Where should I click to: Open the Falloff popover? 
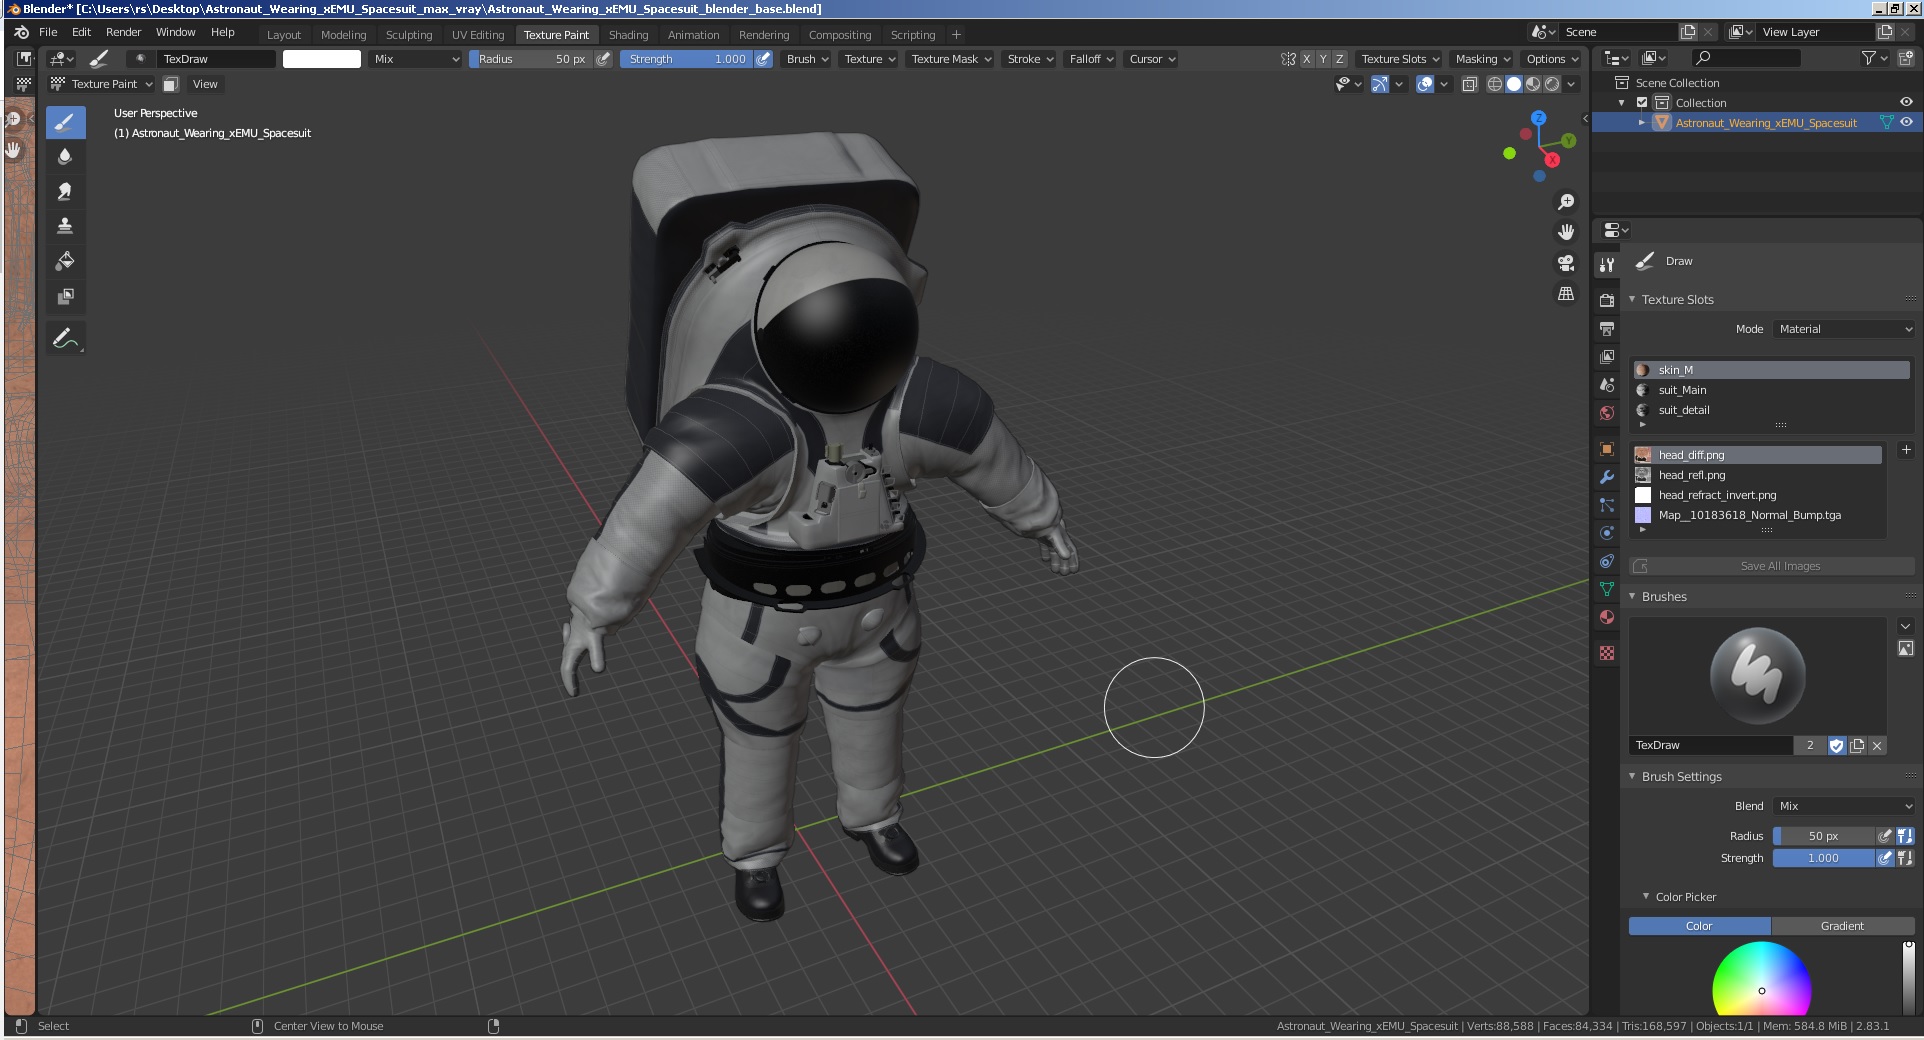[x=1091, y=59]
